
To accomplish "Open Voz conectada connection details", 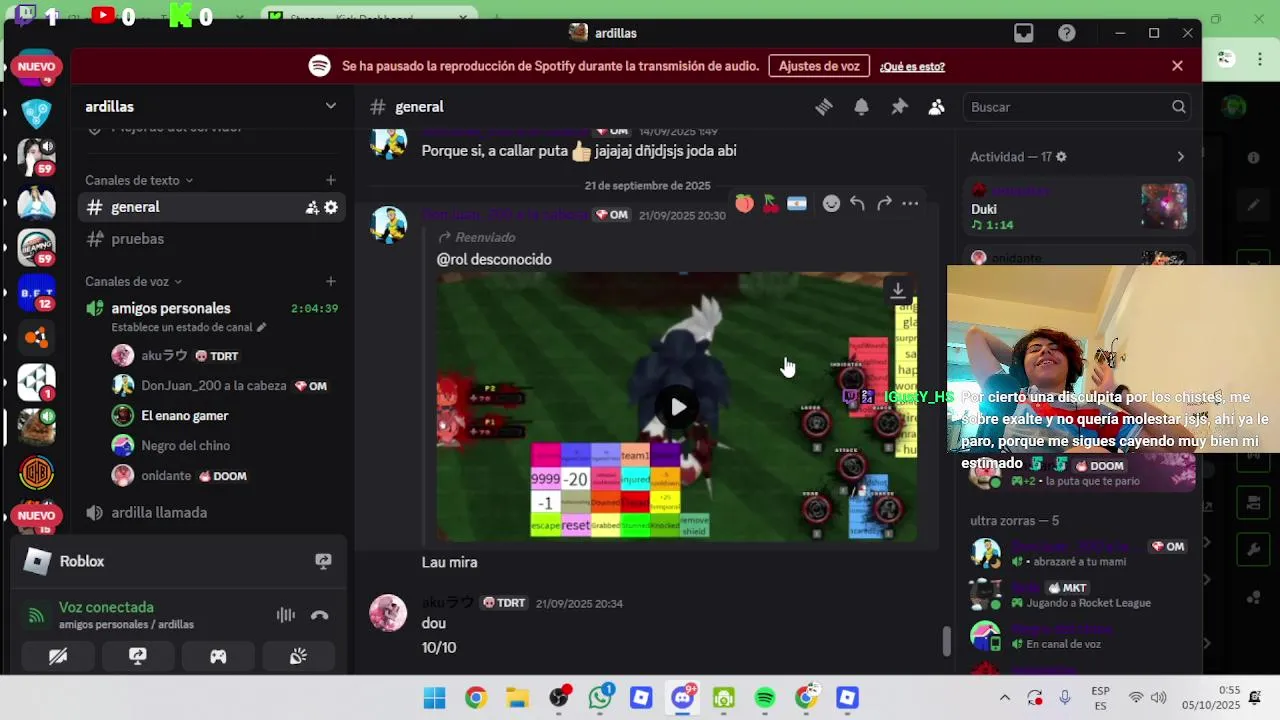I will coord(106,607).
